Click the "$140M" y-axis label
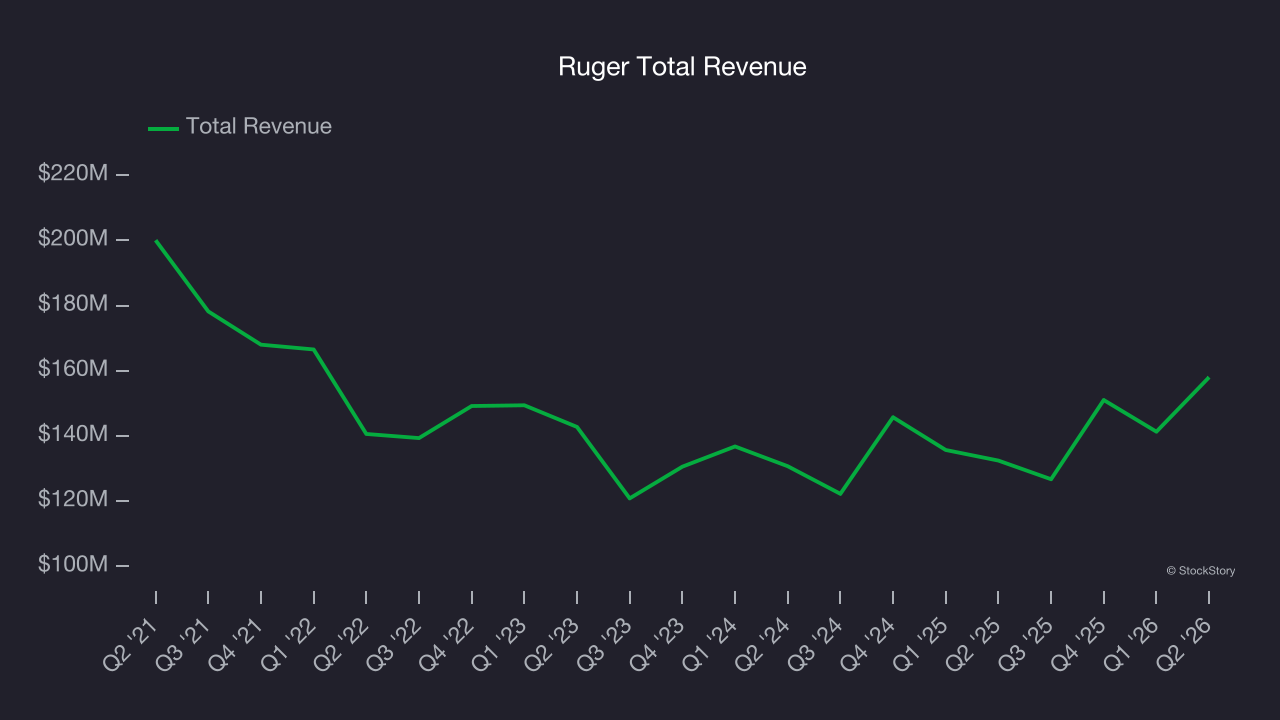Viewport: 1280px width, 720px height. (x=73, y=434)
